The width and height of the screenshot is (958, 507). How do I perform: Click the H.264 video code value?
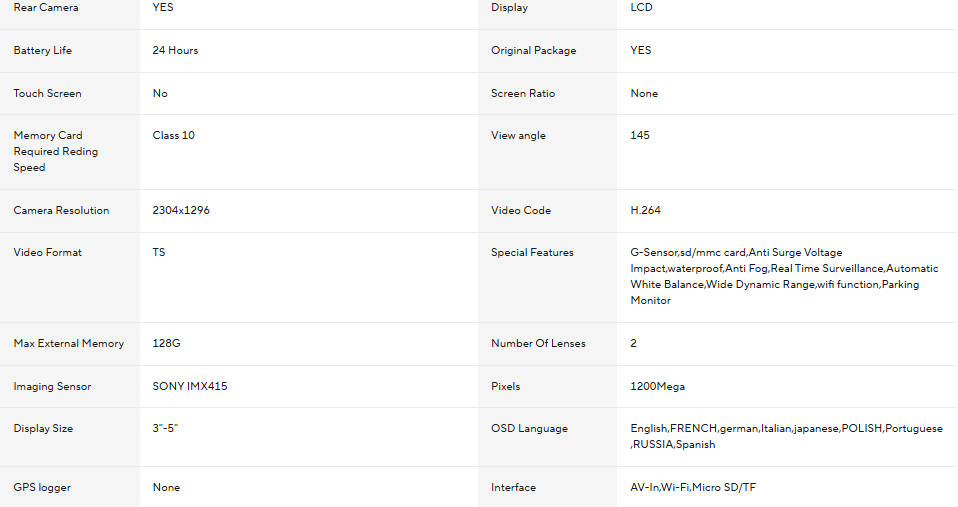tap(645, 211)
